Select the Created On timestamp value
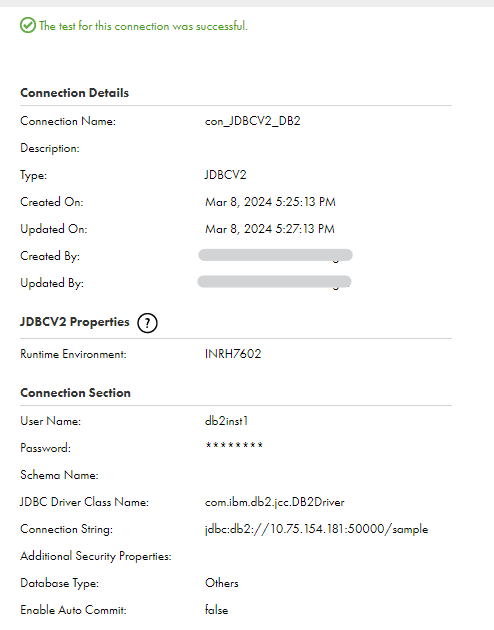494x630 pixels. [270, 202]
